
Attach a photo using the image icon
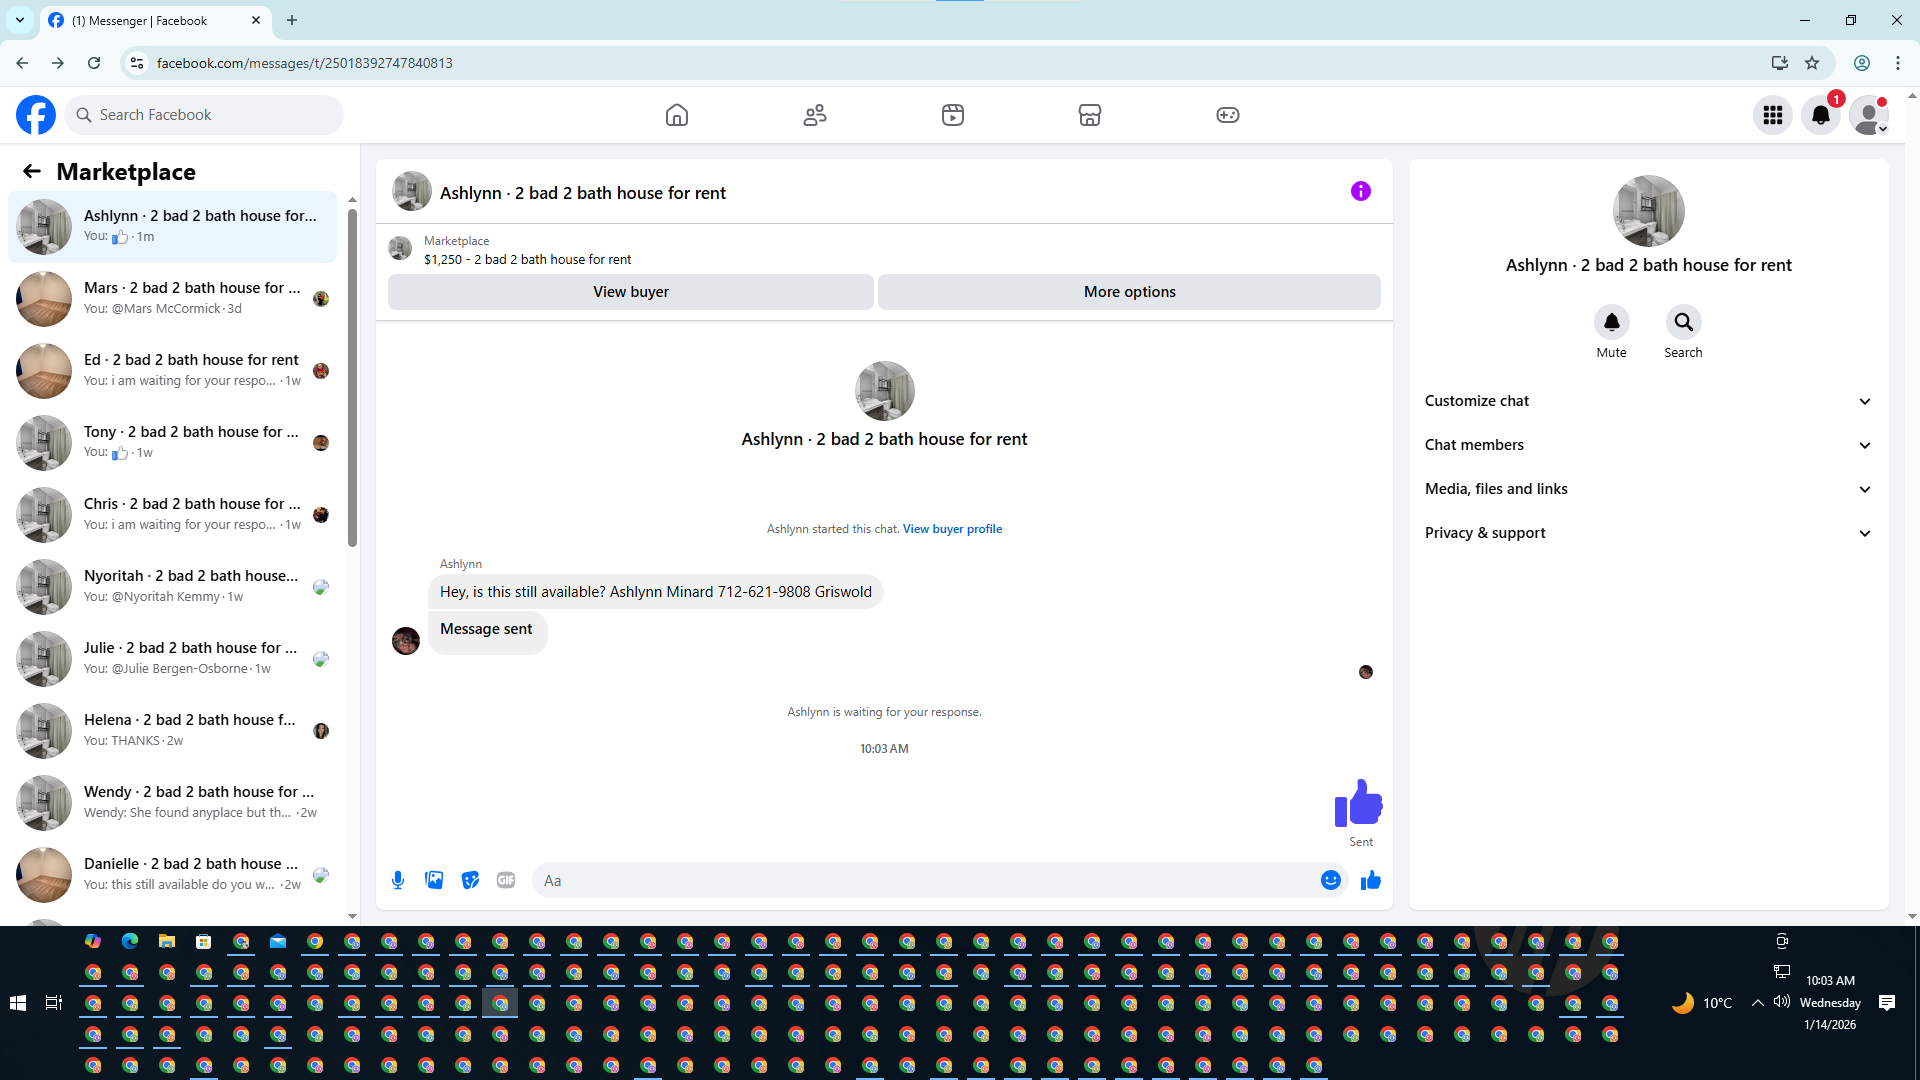pos(434,880)
